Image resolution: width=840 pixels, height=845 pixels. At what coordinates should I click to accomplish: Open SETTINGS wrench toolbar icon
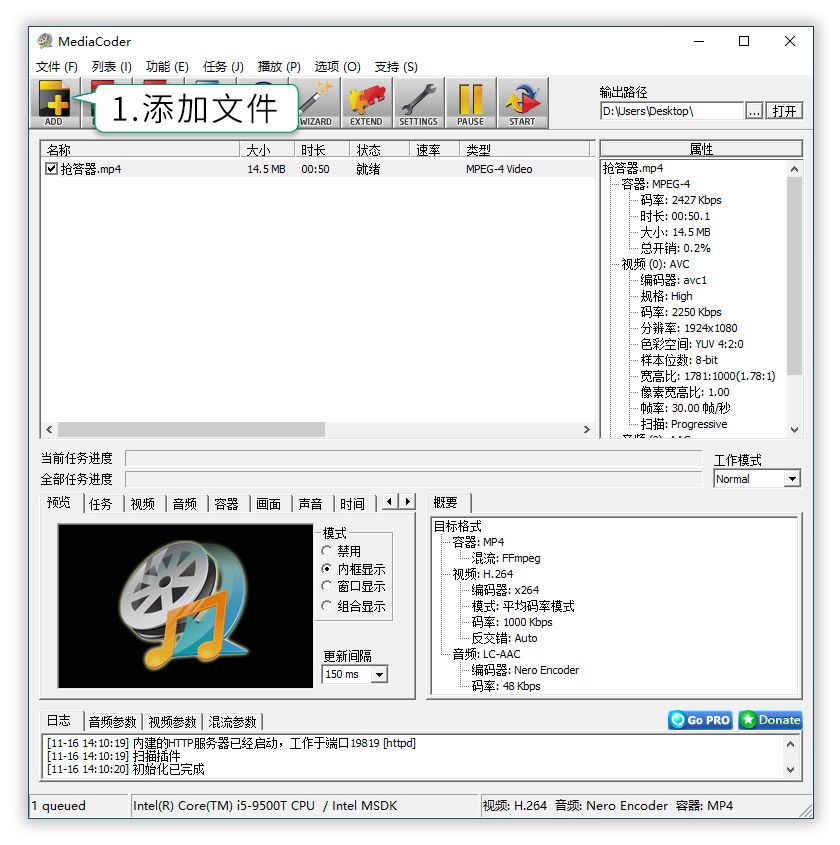(x=418, y=102)
